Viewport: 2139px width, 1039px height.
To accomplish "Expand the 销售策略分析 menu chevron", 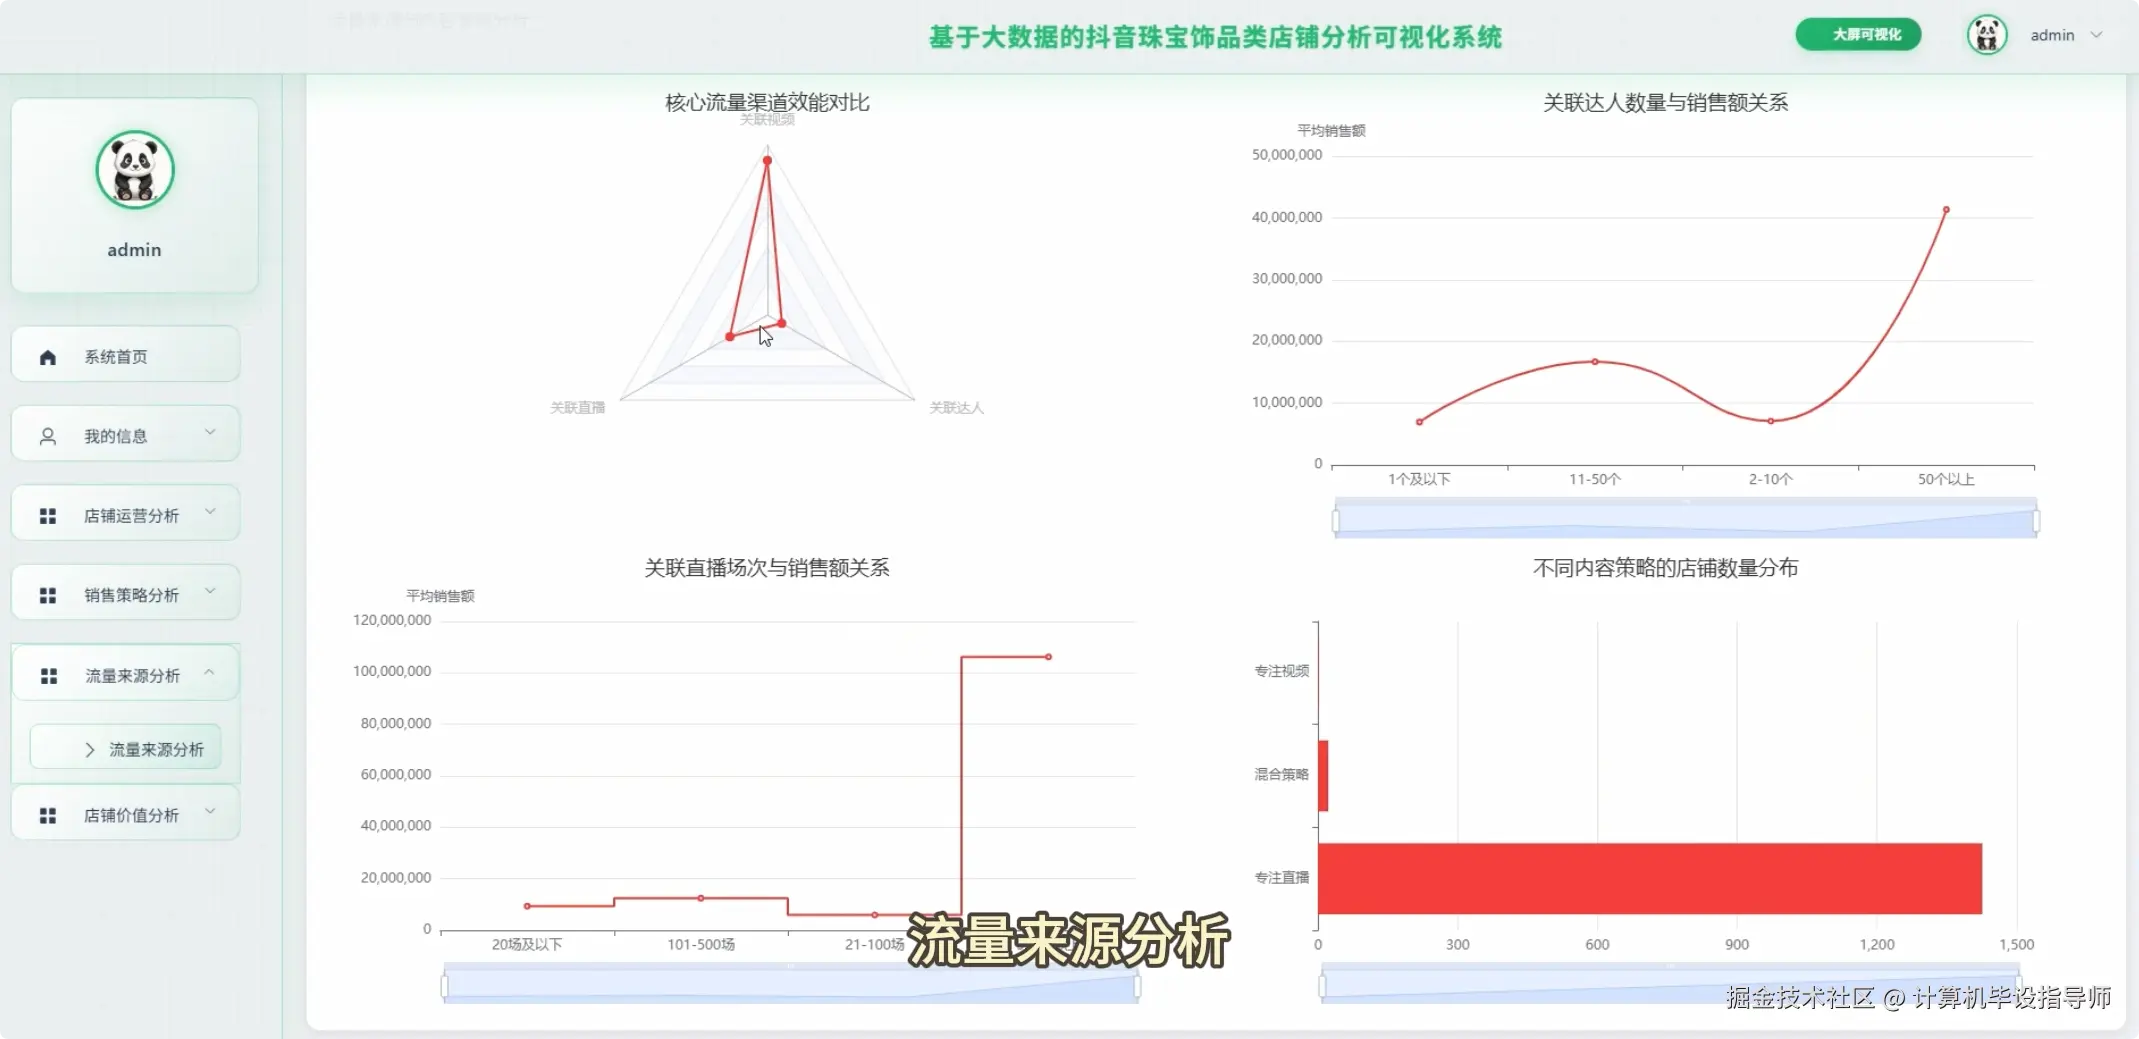I will point(210,590).
